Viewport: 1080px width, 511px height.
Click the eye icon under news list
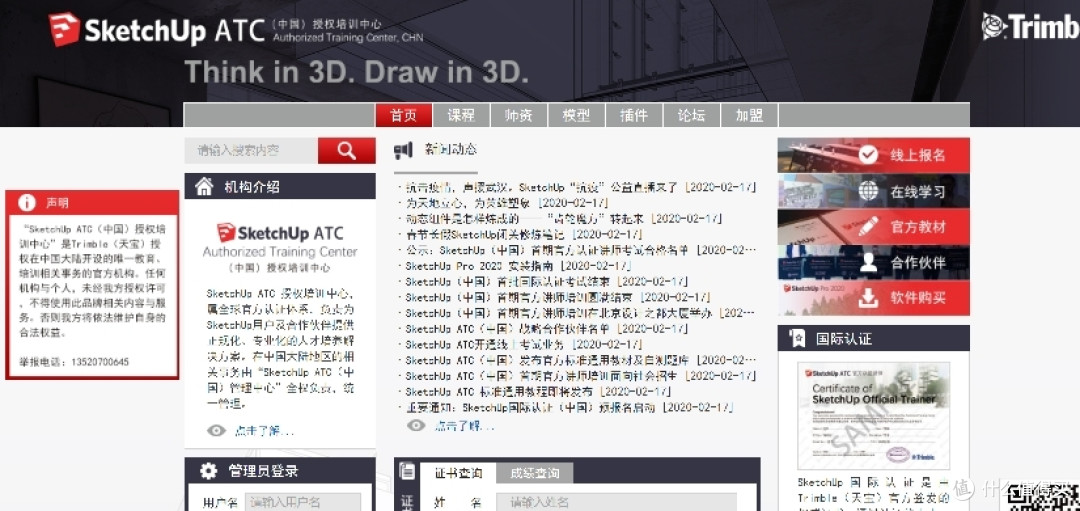point(416,426)
